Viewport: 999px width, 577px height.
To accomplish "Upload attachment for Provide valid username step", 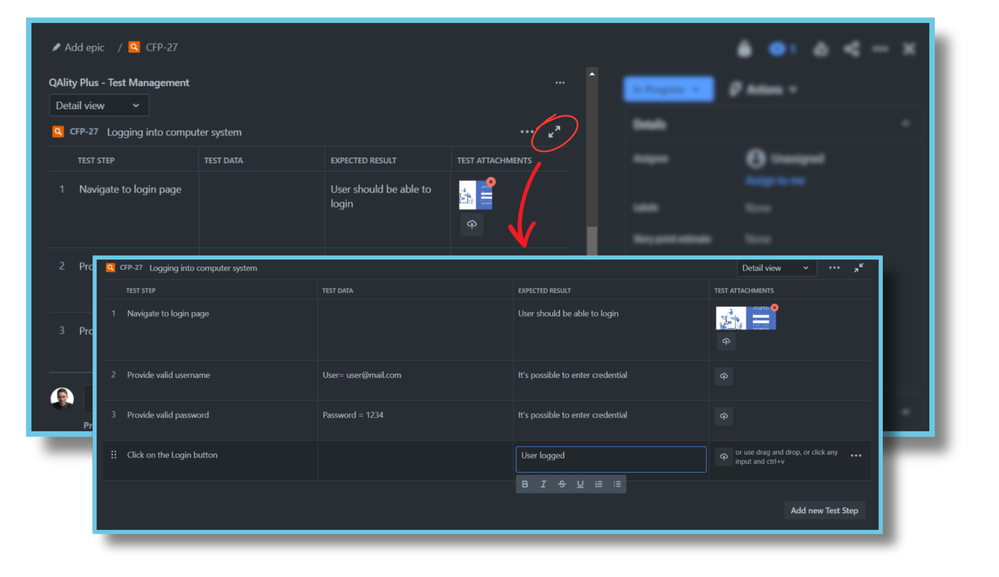I will (x=724, y=376).
